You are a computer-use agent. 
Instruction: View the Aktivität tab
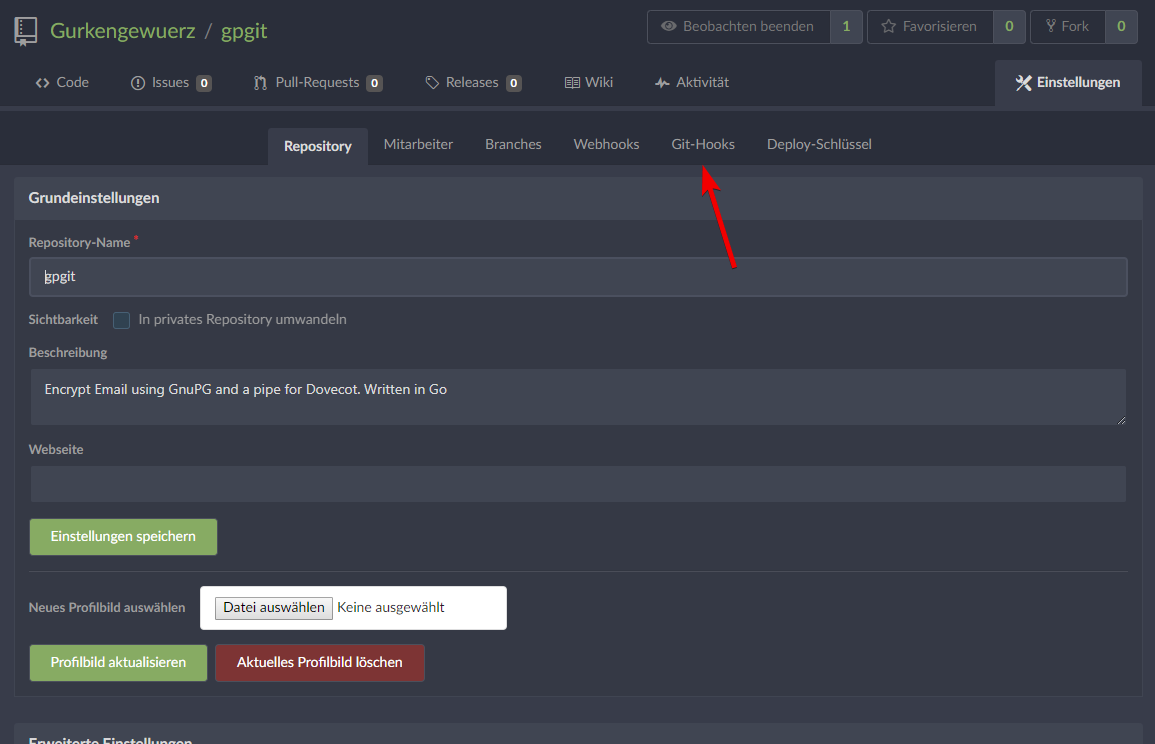(x=691, y=83)
